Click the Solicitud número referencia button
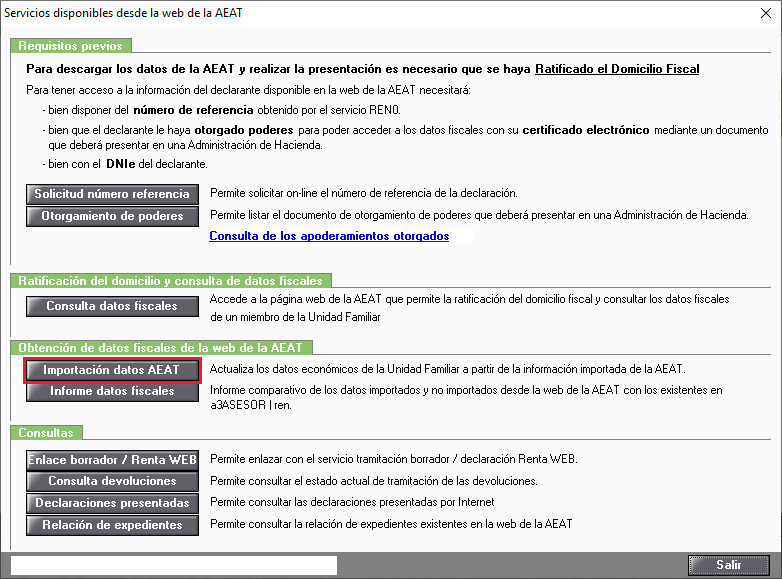Image resolution: width=782 pixels, height=579 pixels. coord(112,194)
